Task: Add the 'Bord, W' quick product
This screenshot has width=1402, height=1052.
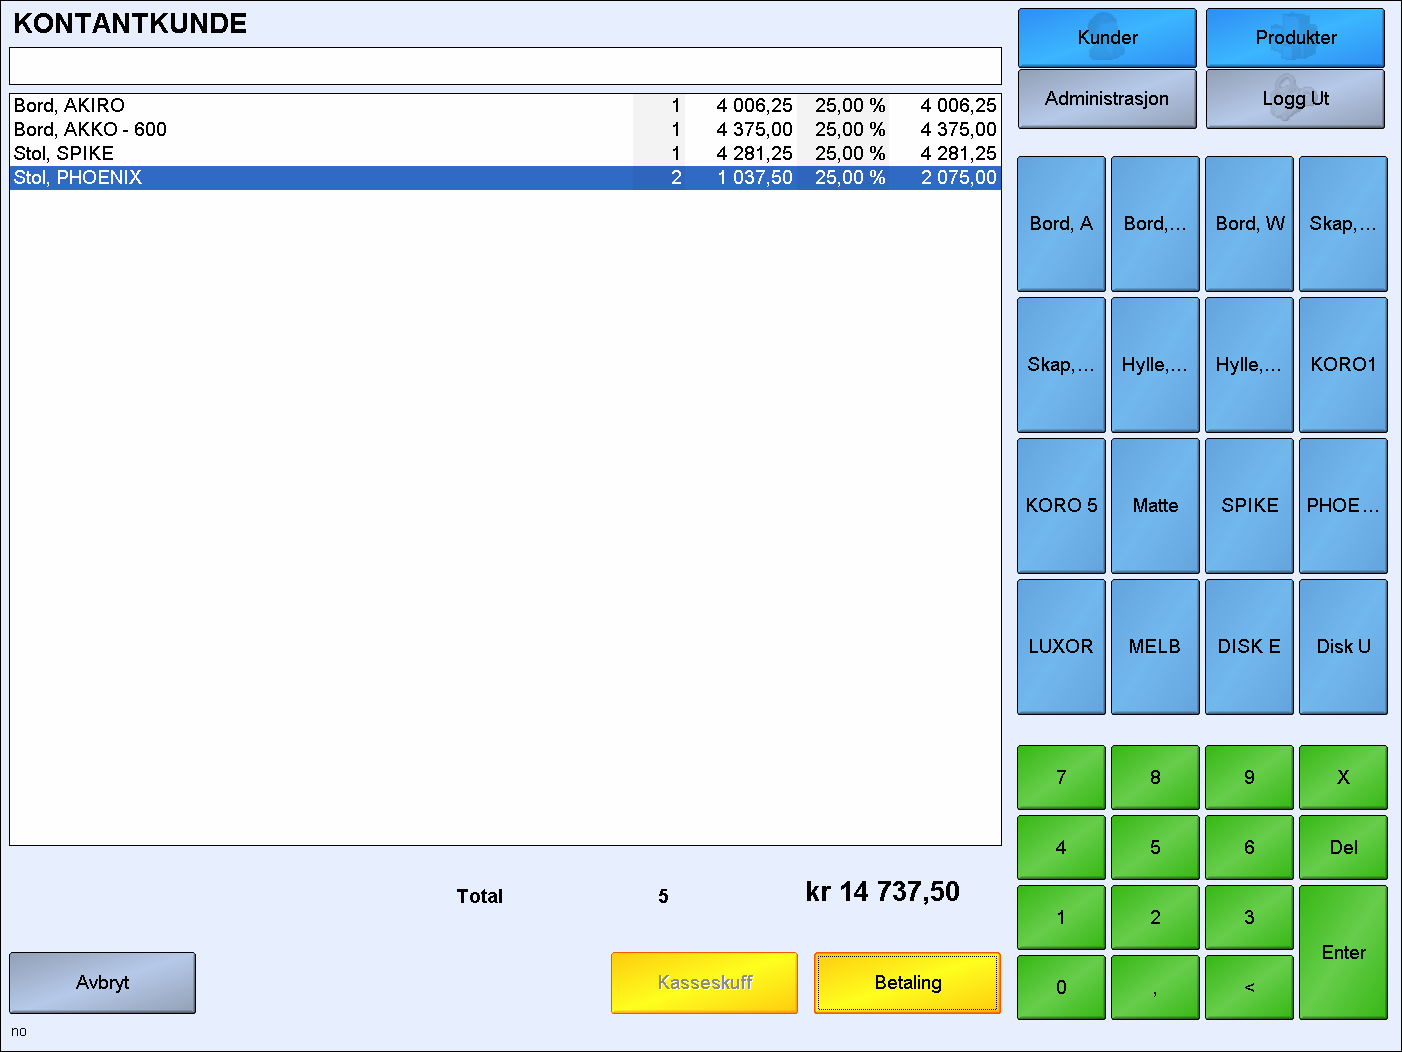Action: tap(1249, 224)
